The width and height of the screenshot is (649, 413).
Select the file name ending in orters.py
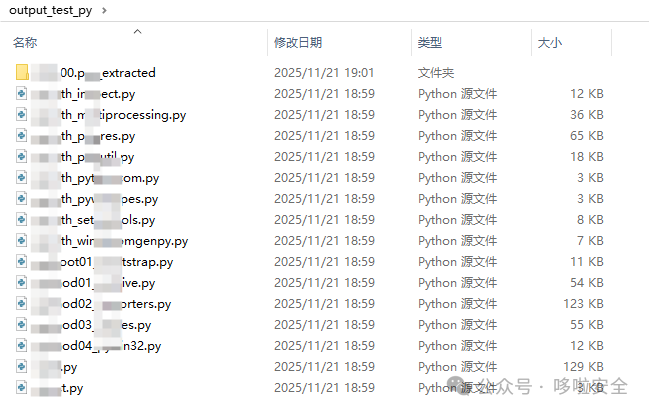[x=116, y=304]
